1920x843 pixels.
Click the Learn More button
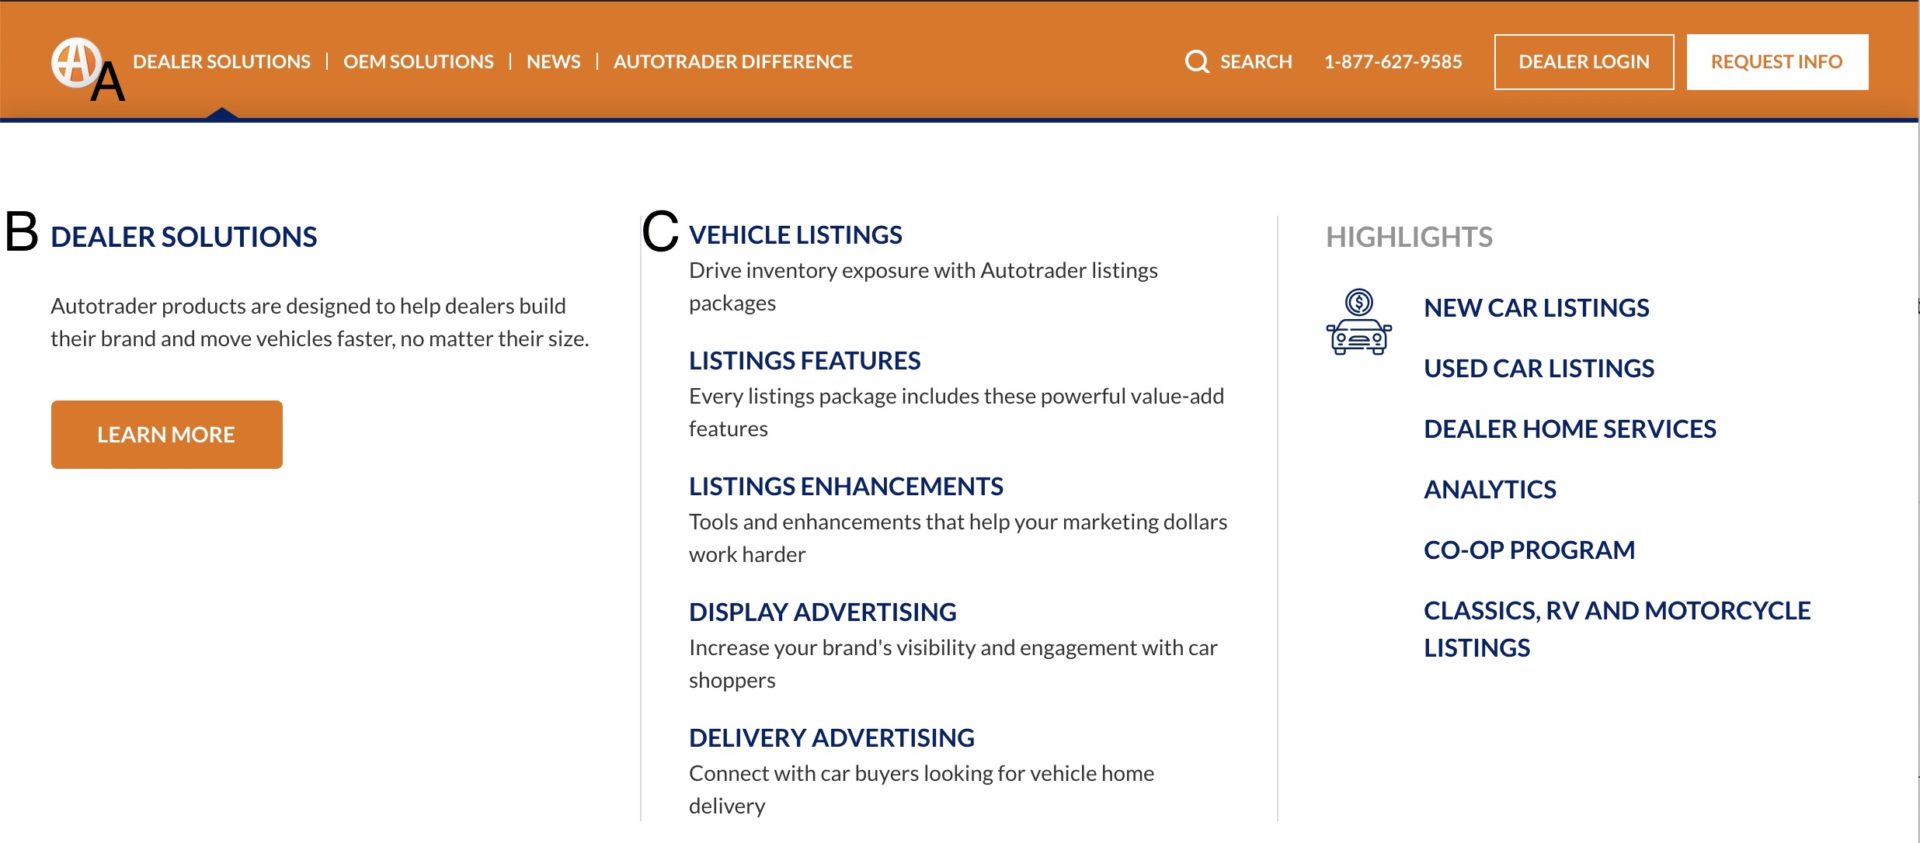click(167, 435)
